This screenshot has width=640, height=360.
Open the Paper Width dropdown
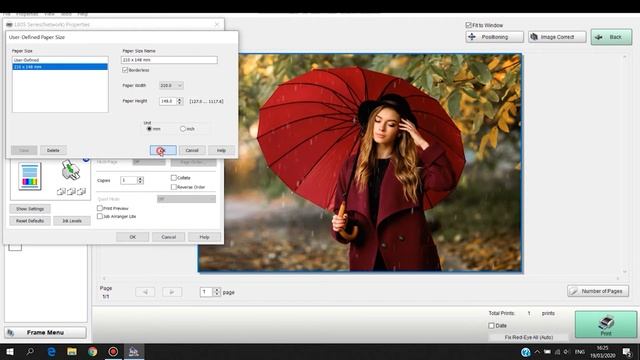(x=171, y=86)
